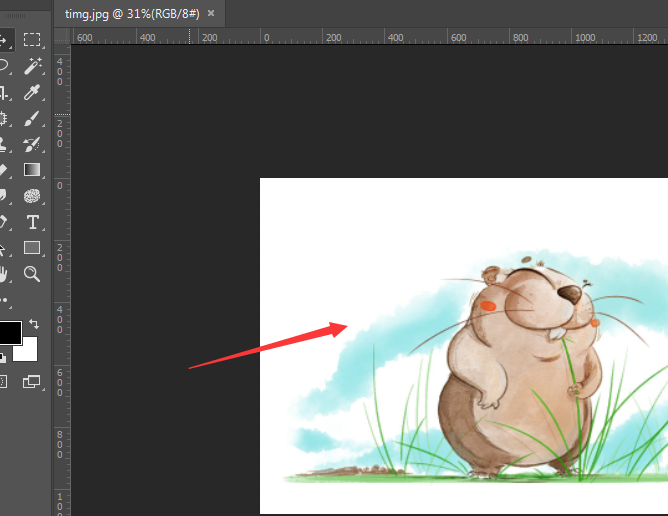
Task: Select the Sponge tool
Action: [x=32, y=196]
